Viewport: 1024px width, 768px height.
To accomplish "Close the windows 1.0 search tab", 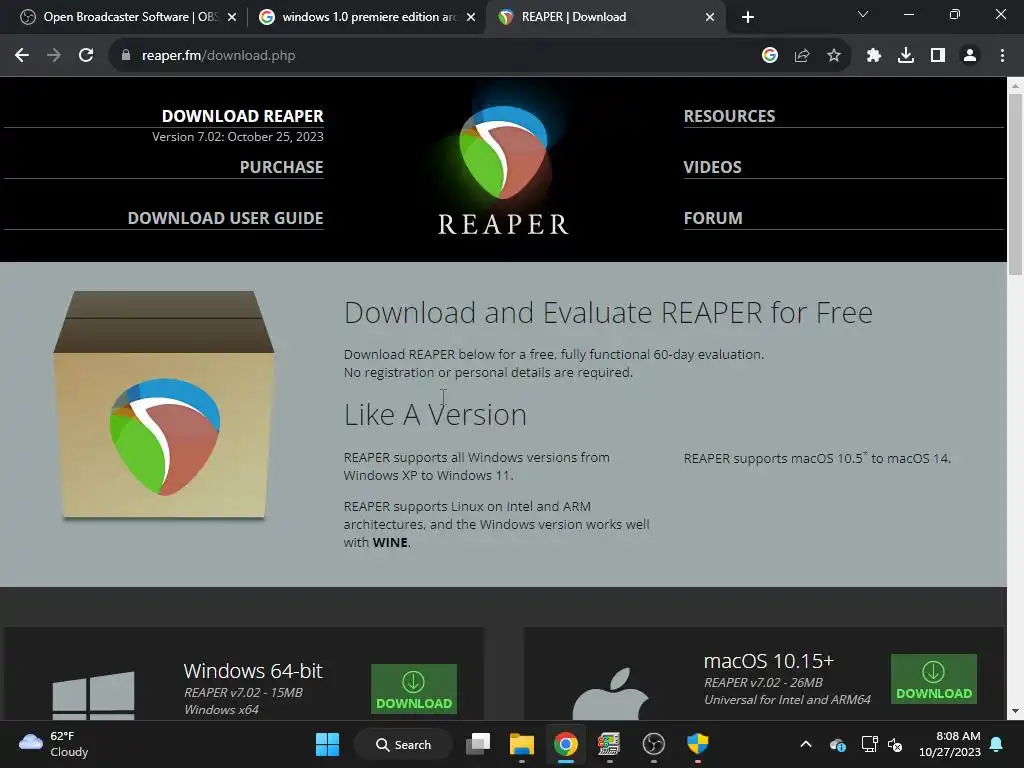I will click(471, 17).
